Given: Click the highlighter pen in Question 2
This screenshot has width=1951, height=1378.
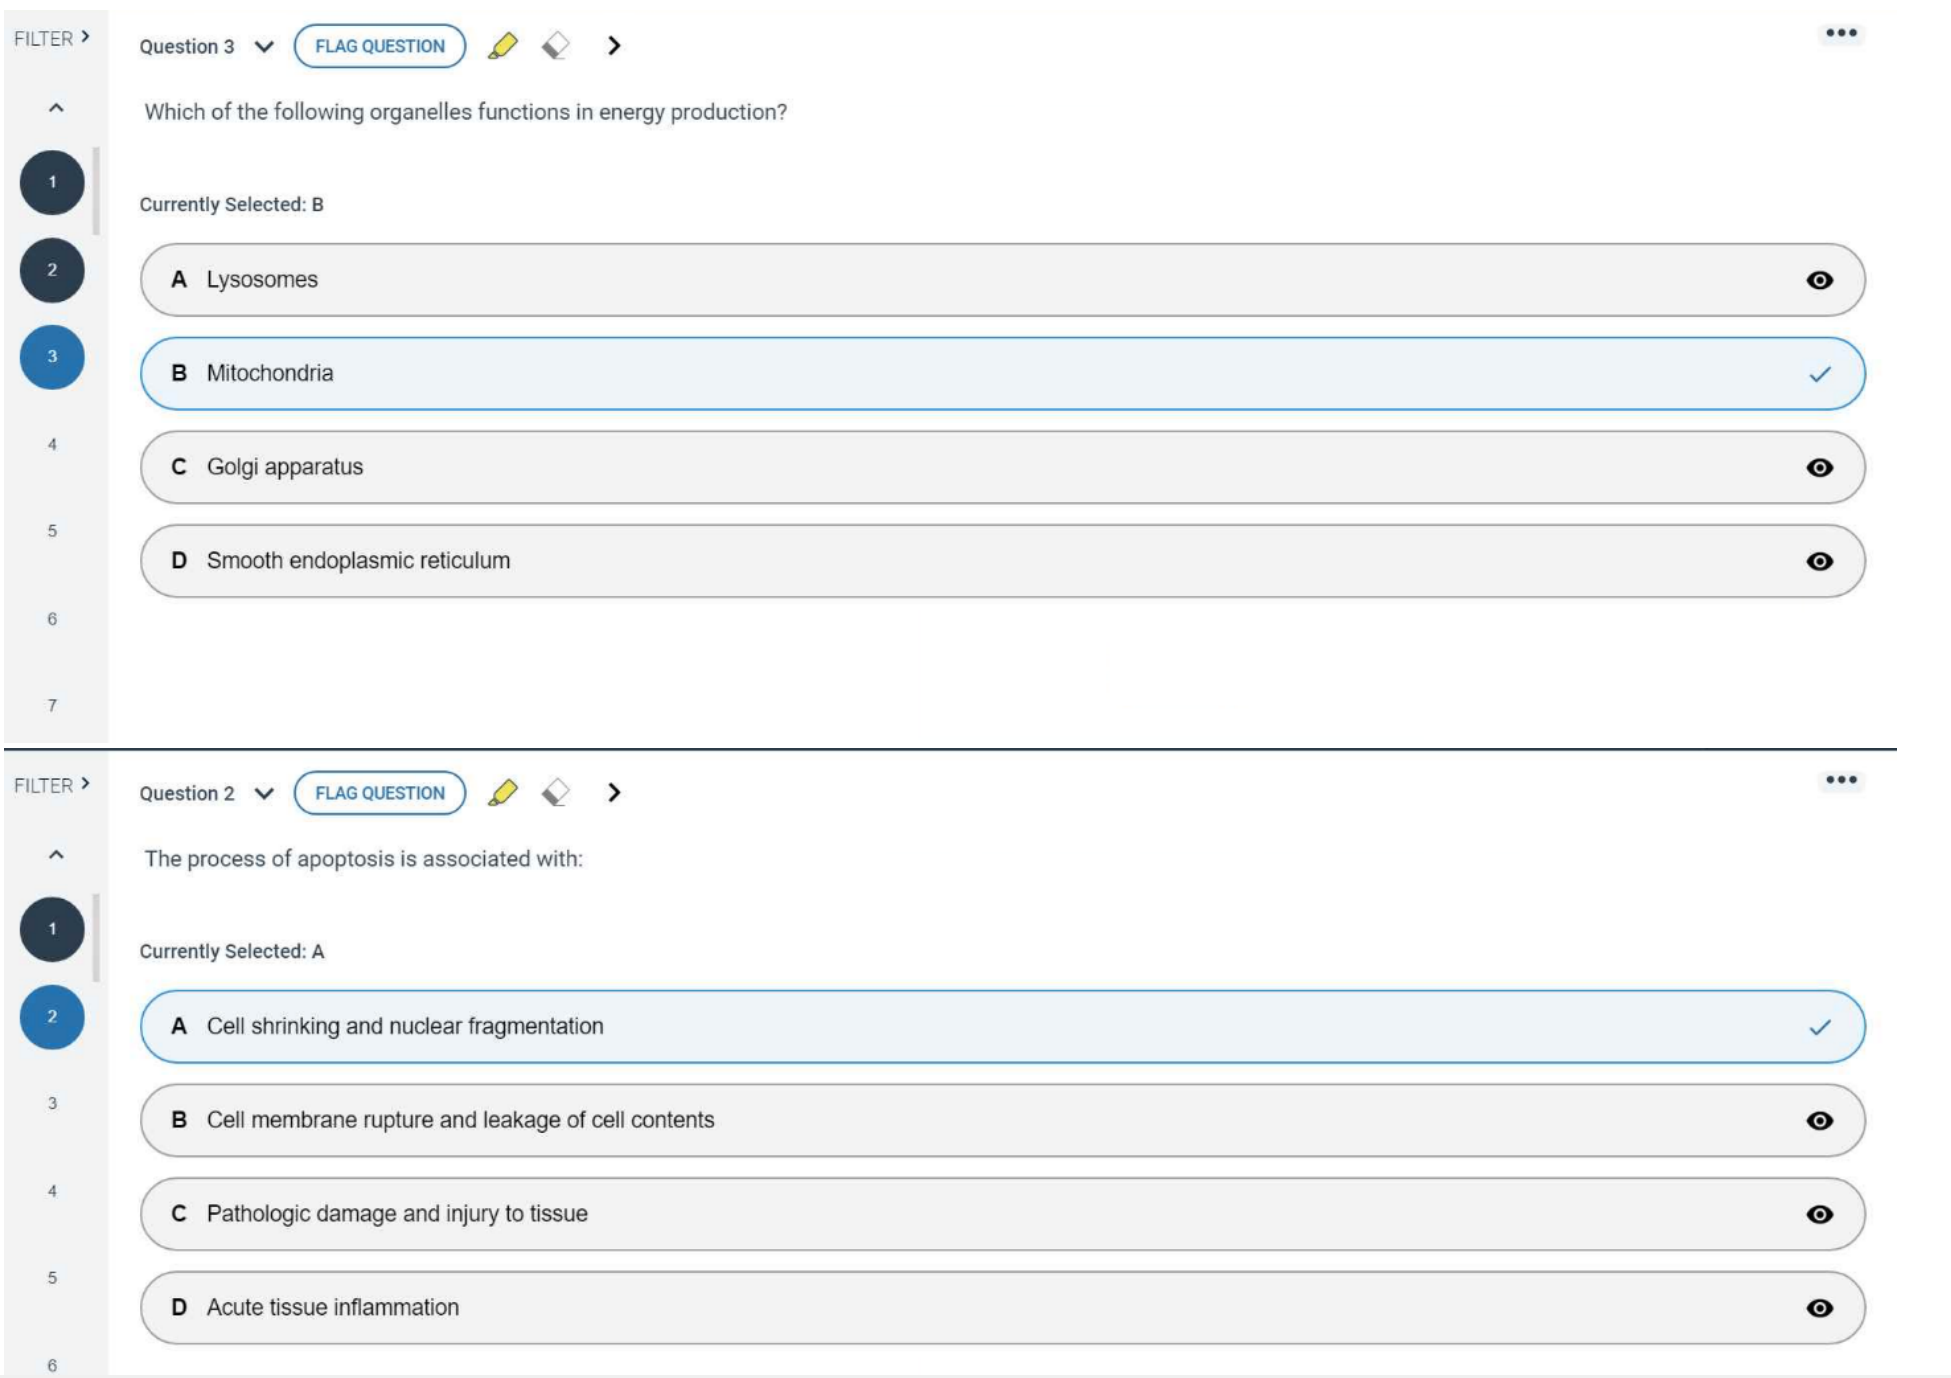Looking at the screenshot, I should click(503, 793).
